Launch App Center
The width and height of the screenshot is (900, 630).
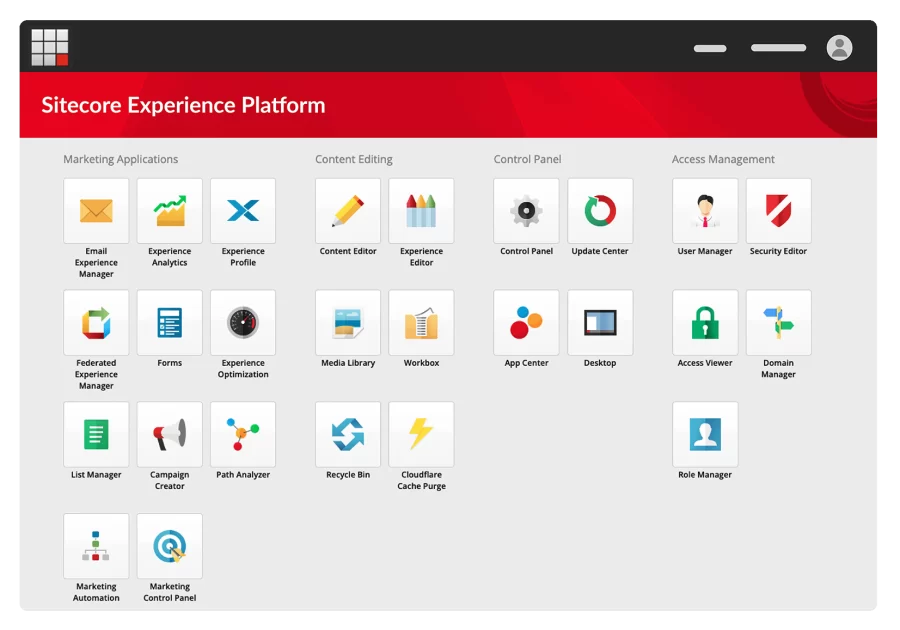pyautogui.click(x=526, y=322)
